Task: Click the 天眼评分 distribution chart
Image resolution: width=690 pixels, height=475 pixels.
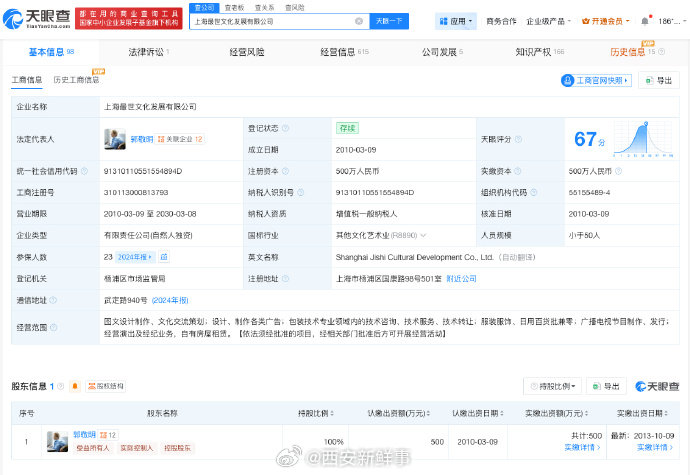Action: [x=643, y=139]
